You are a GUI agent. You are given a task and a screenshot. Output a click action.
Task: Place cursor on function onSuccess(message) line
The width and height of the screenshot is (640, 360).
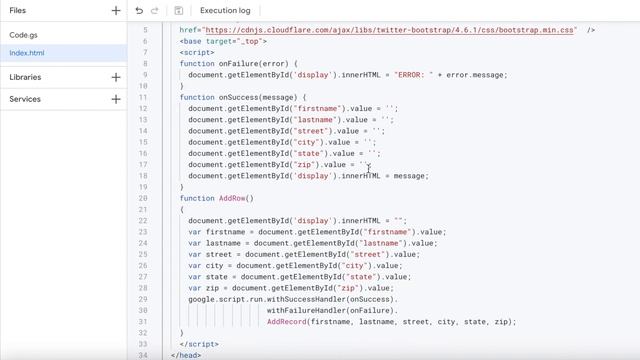(243, 97)
